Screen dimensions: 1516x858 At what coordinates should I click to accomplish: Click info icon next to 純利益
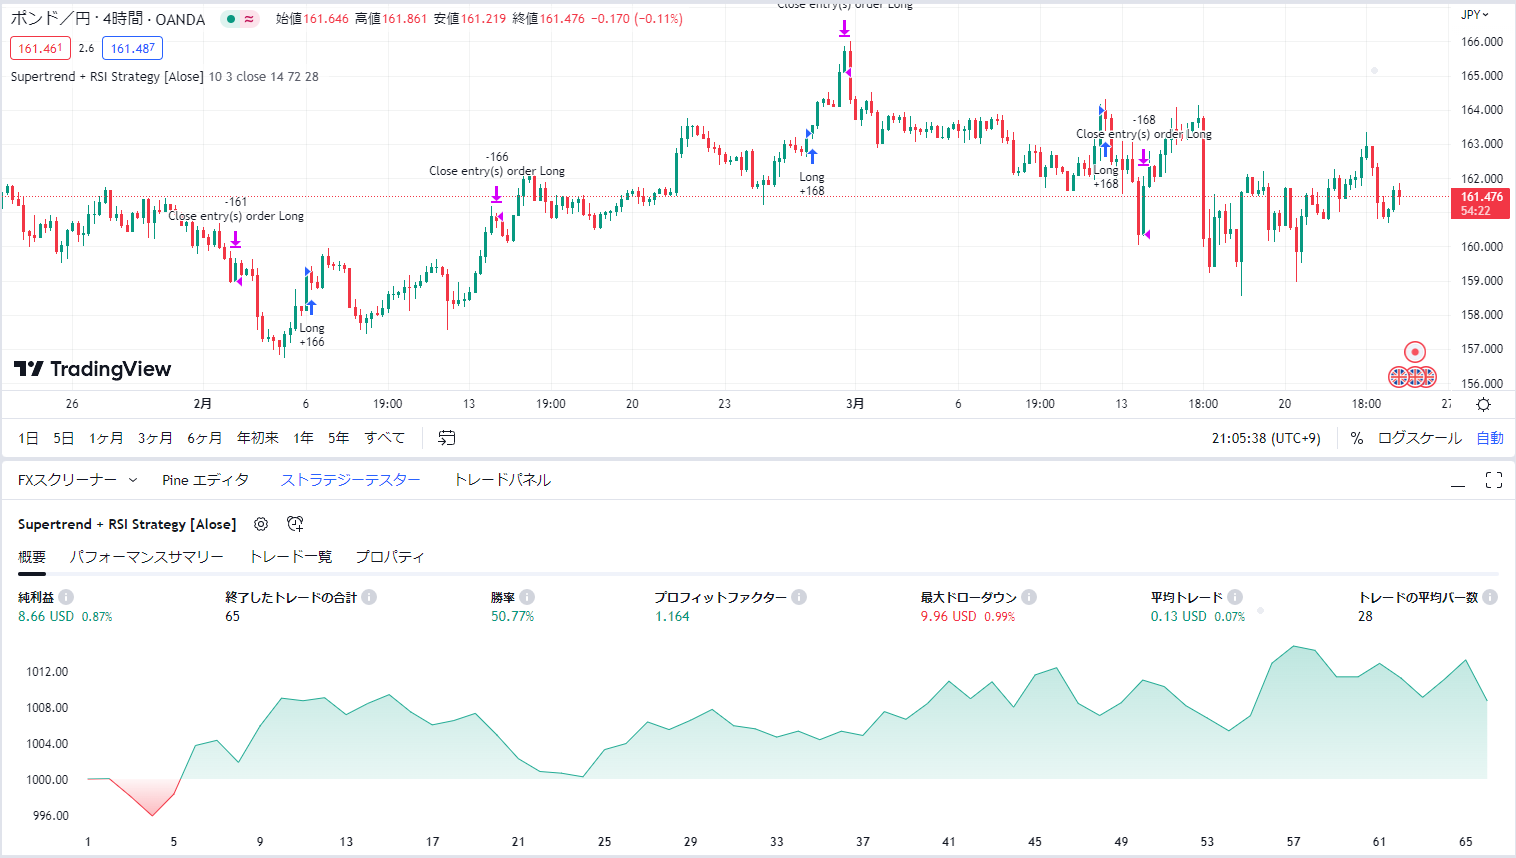tap(66, 597)
